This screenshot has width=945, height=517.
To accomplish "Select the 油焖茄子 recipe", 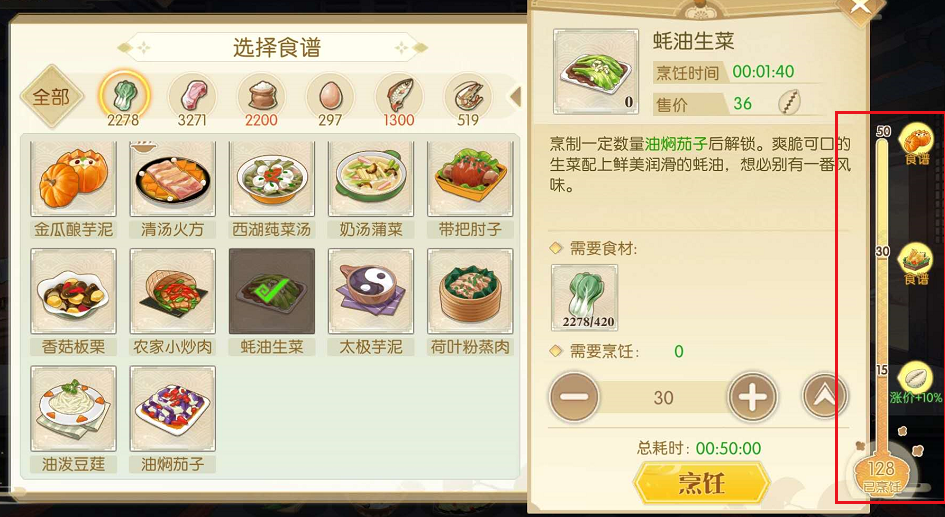I will tap(172, 419).
